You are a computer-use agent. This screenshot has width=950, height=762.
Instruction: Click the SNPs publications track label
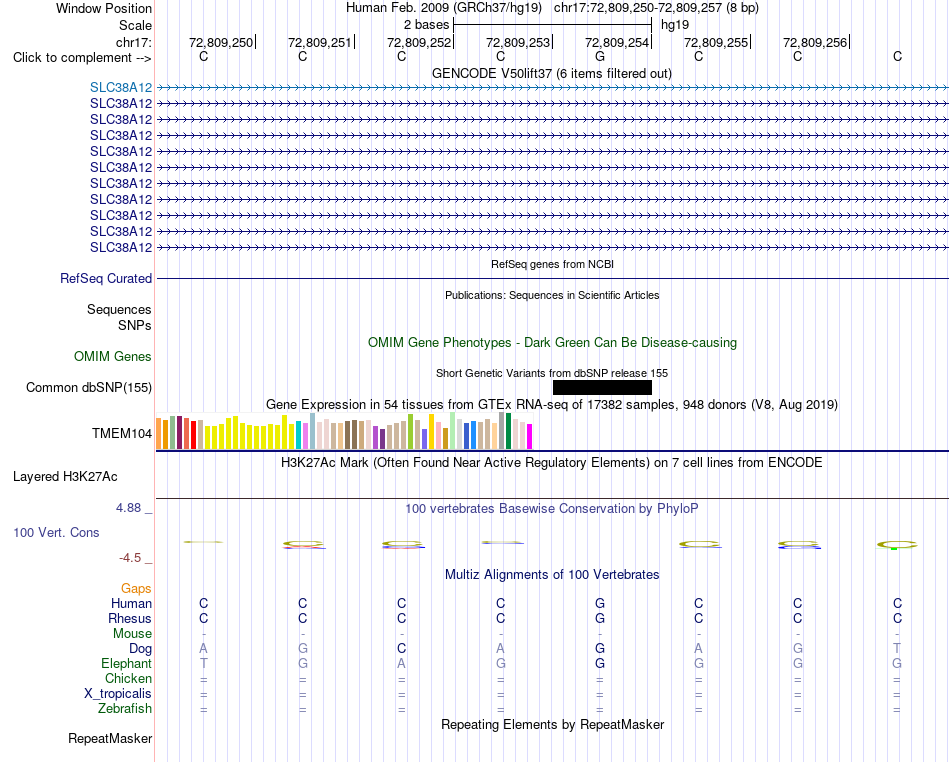tap(135, 325)
